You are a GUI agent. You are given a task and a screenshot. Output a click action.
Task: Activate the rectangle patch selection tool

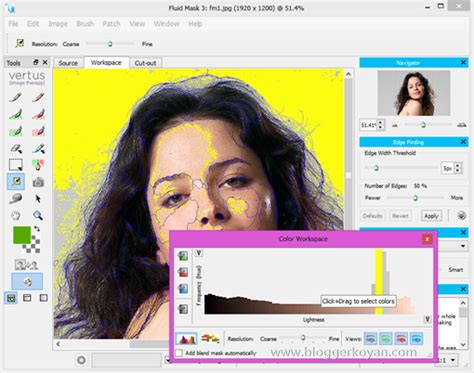16,165
